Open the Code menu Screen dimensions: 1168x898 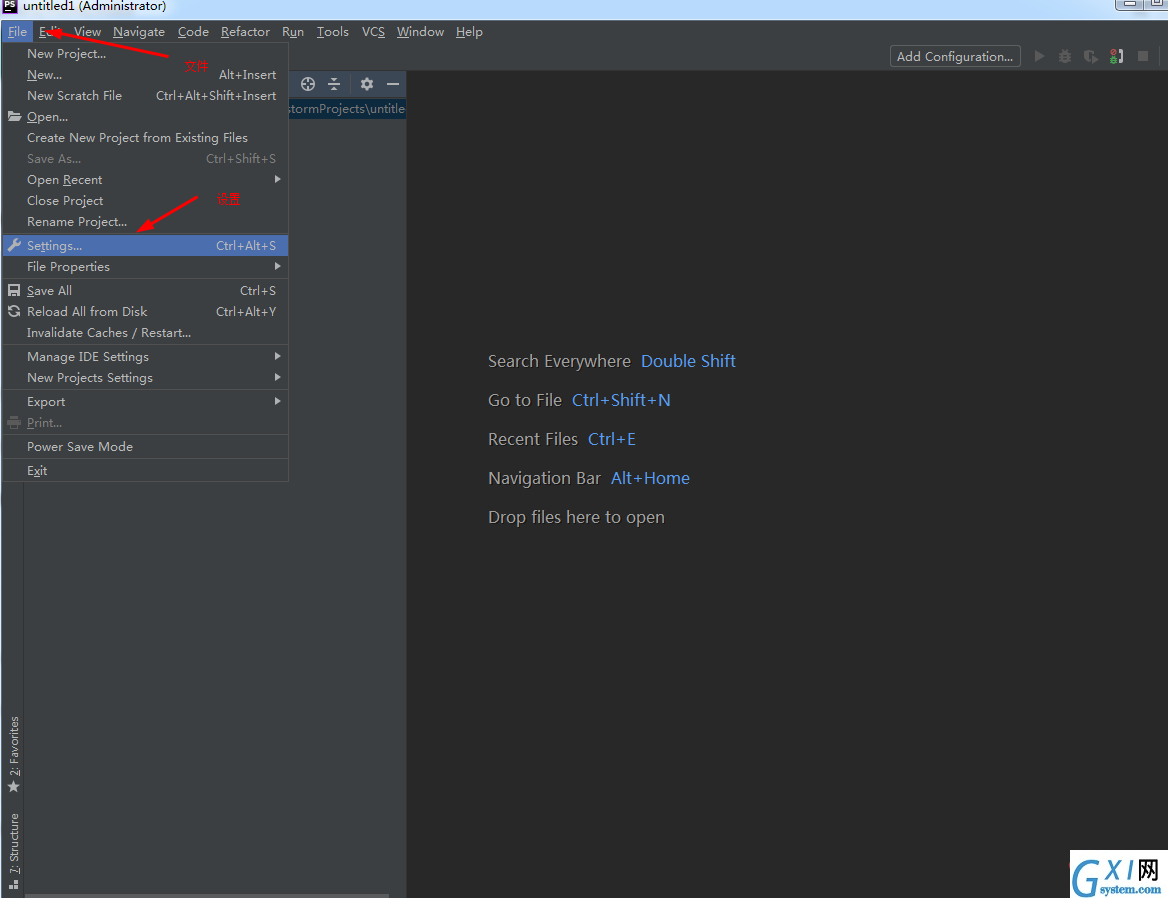click(x=193, y=31)
